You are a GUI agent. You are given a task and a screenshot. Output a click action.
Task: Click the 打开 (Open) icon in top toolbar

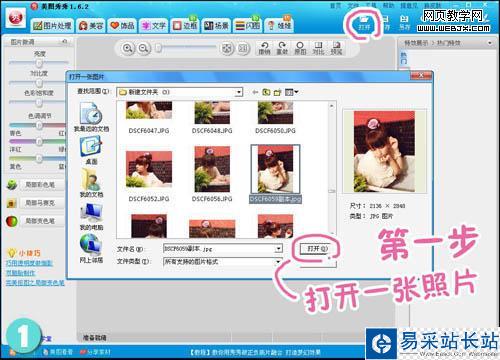point(364,22)
